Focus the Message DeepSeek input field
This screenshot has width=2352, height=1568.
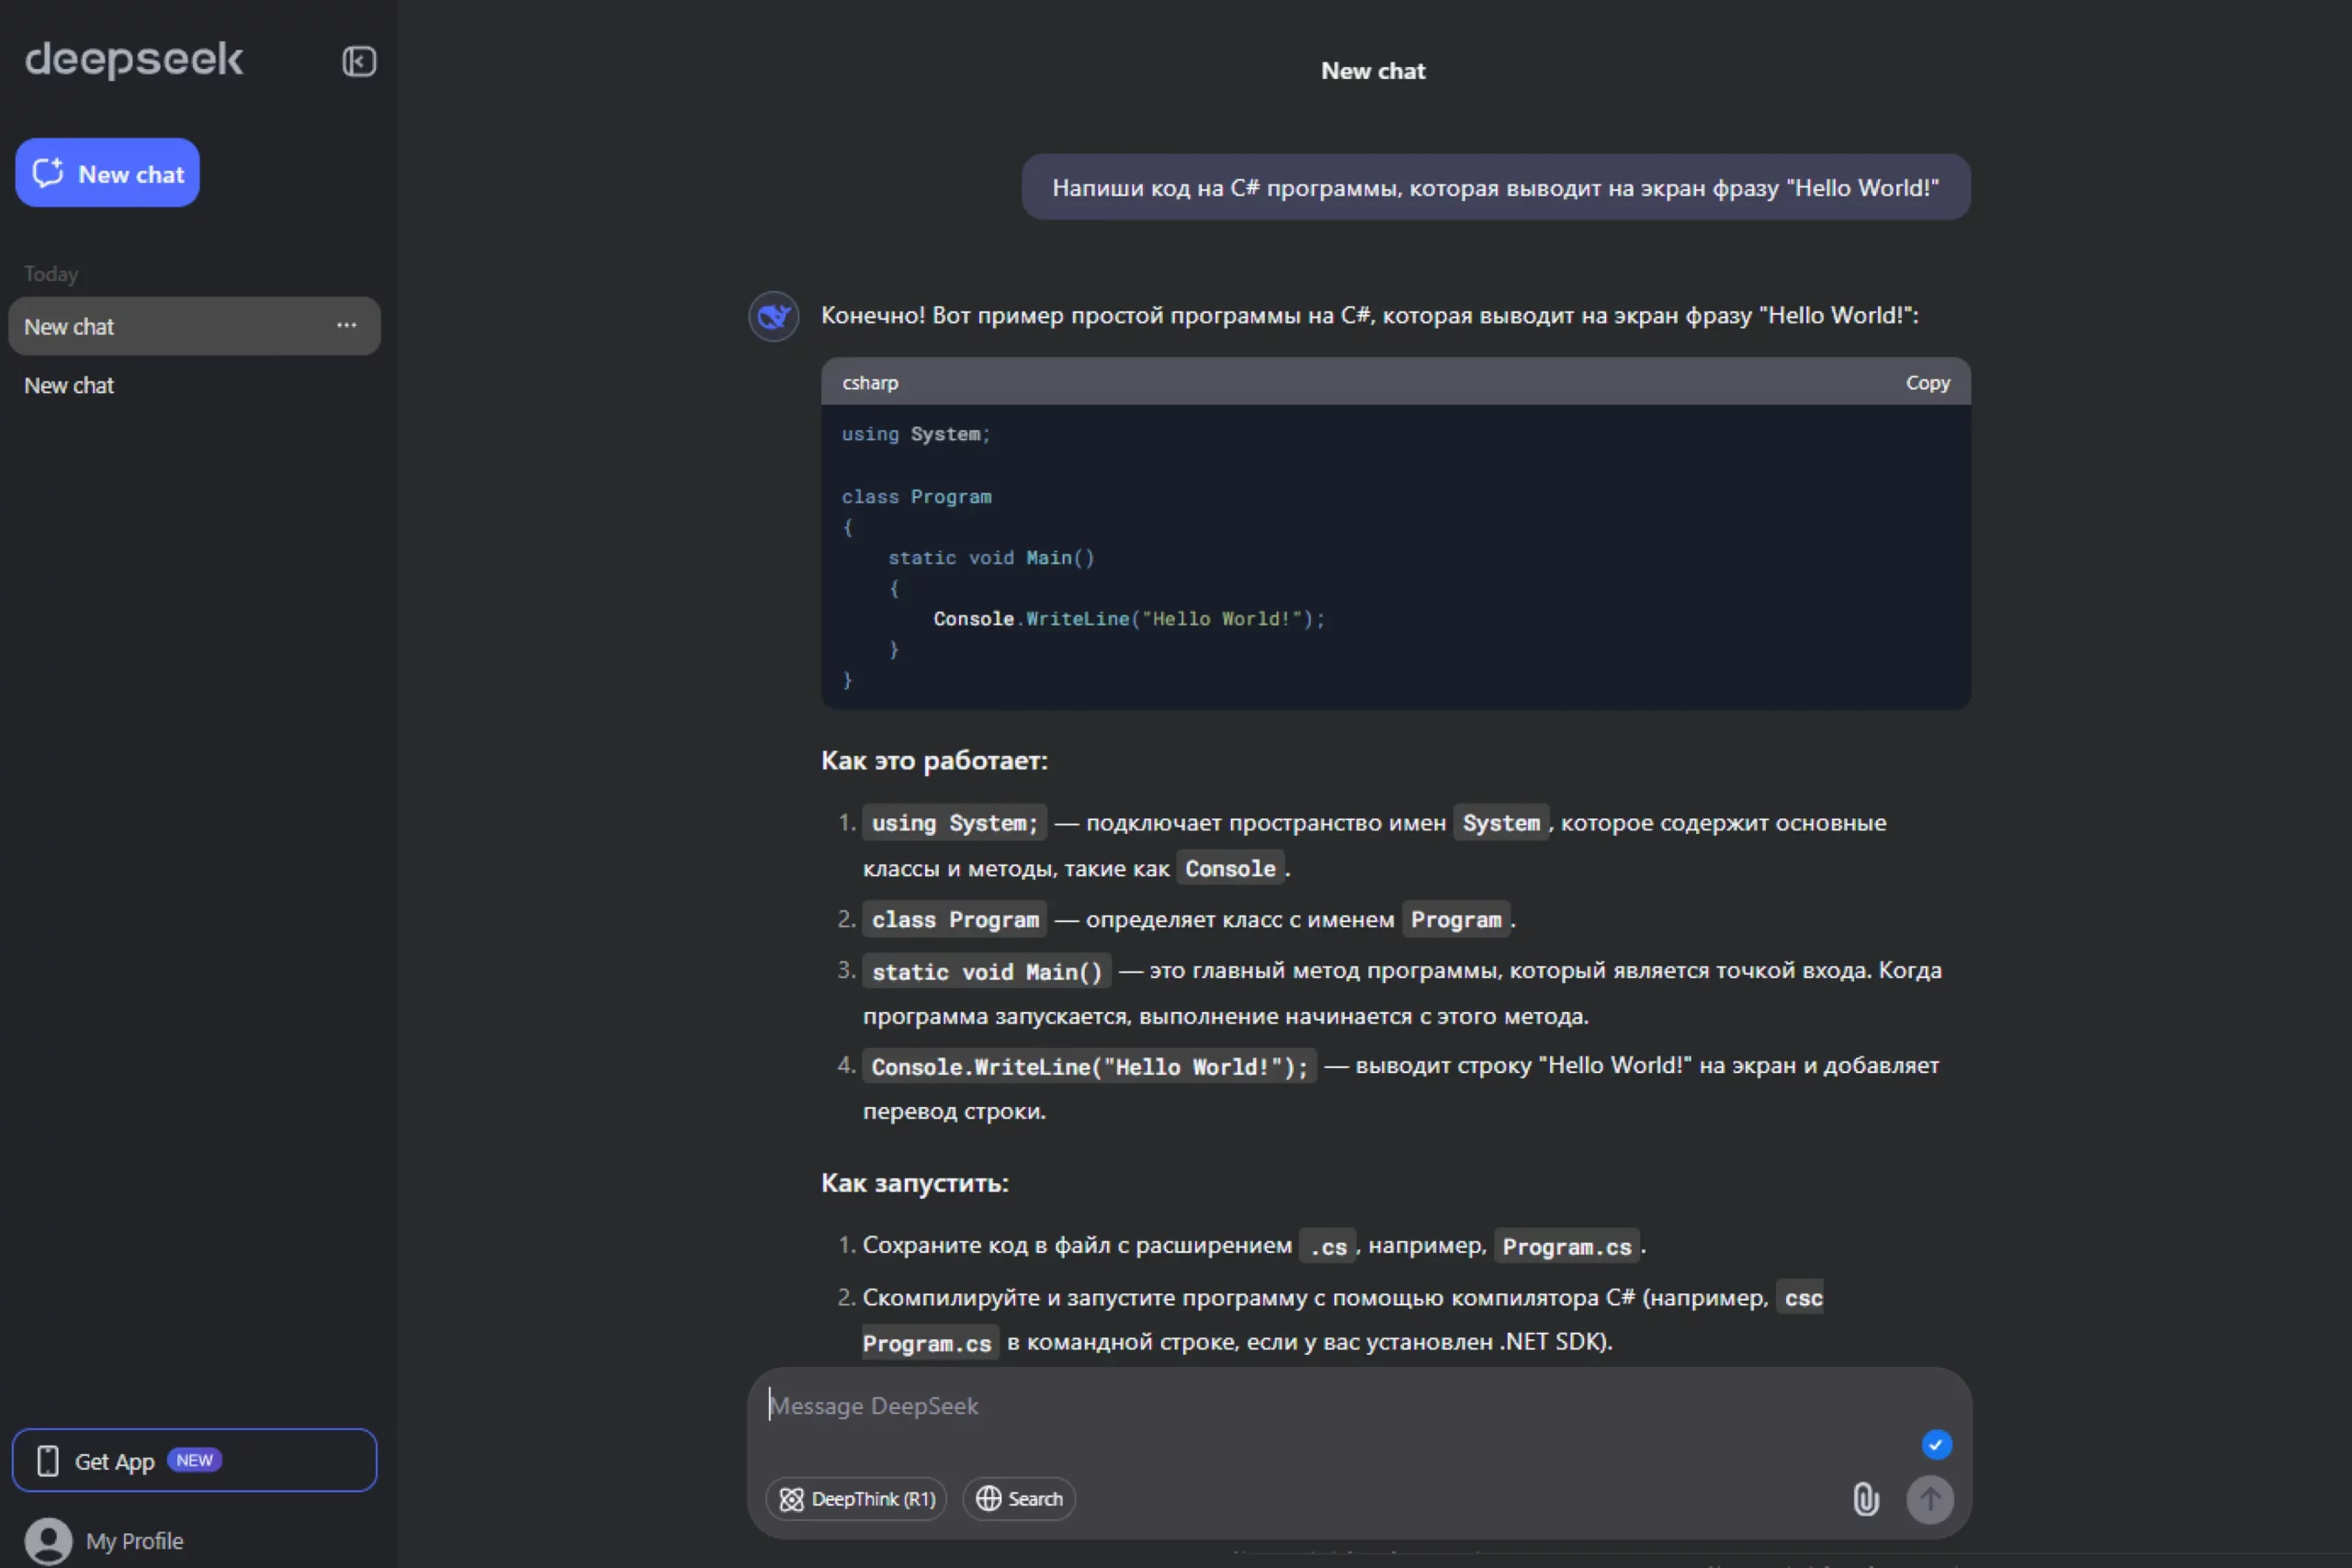coord(1300,1406)
